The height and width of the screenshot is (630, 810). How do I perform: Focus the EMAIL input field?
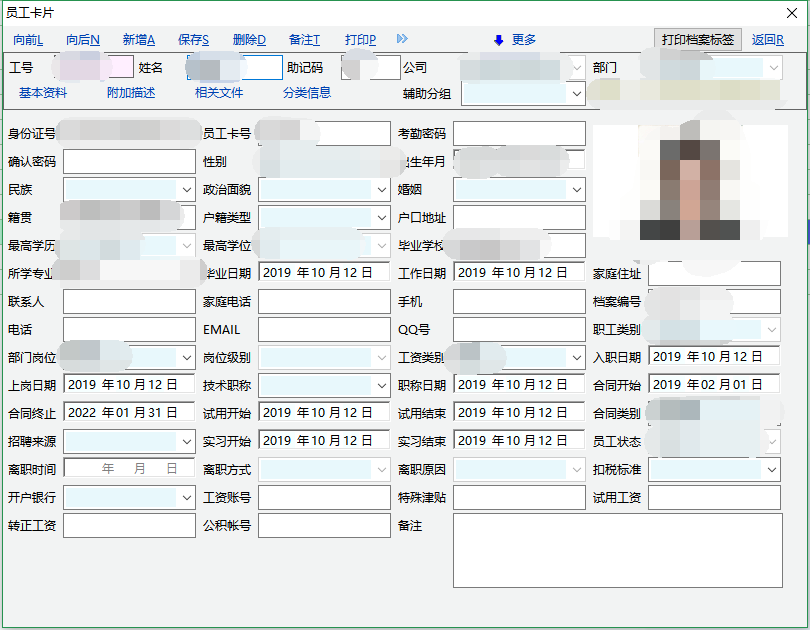[324, 330]
